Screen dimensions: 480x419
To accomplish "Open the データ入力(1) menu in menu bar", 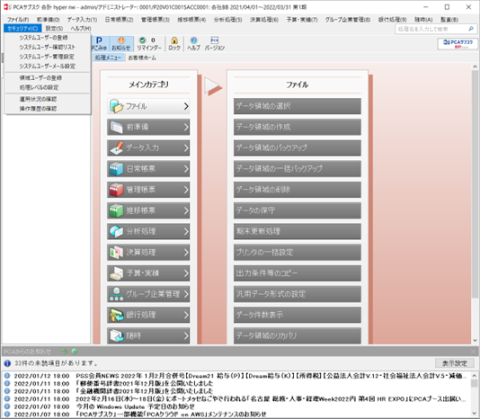I will (x=82, y=20).
